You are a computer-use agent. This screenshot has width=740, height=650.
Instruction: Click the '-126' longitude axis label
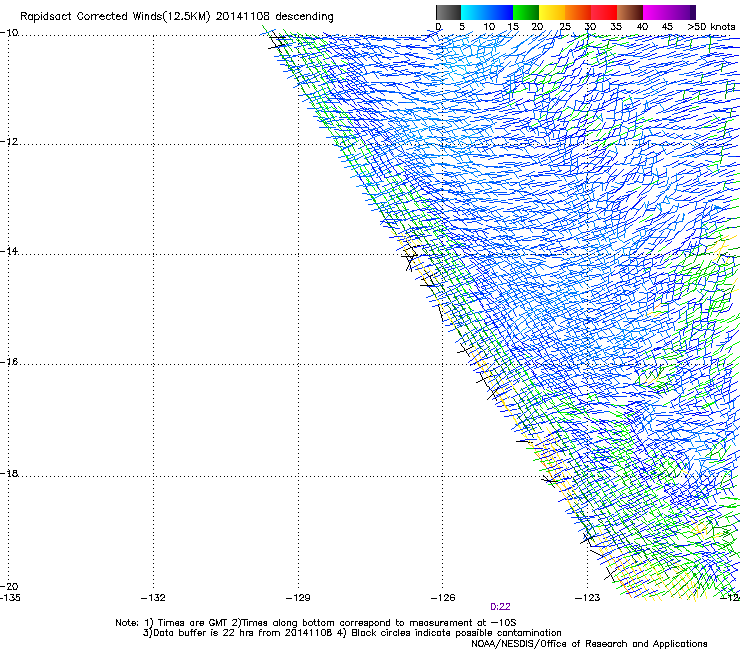point(443,598)
